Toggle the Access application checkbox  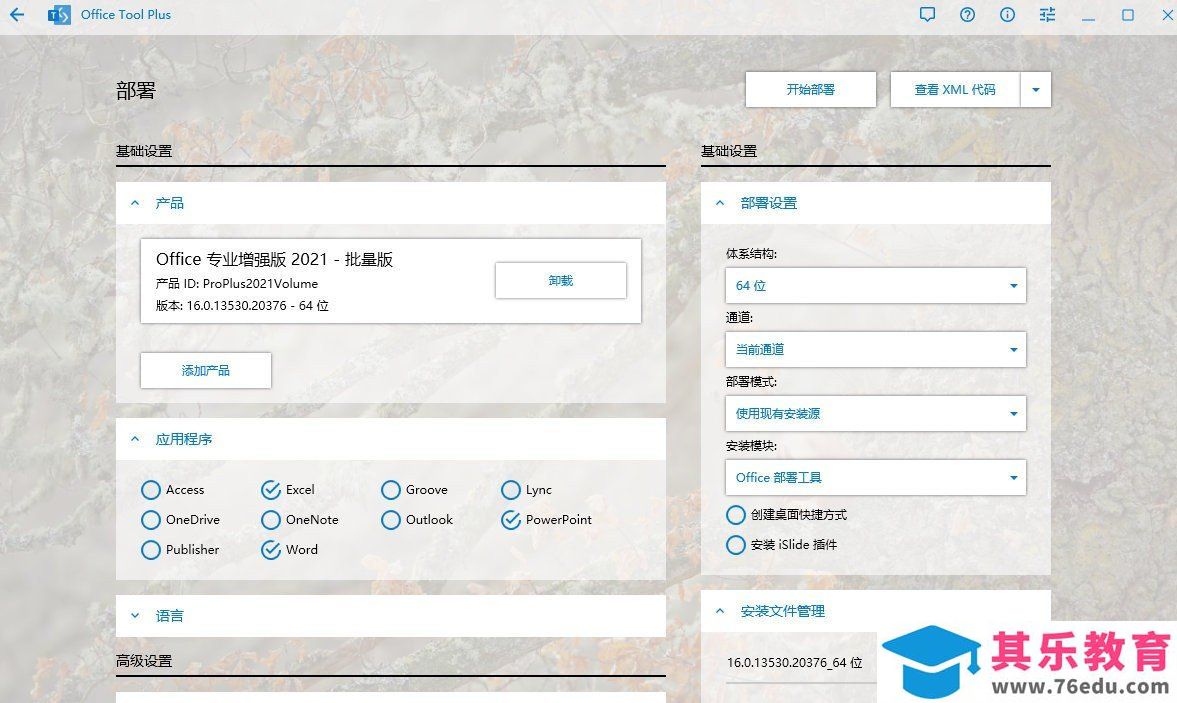[151, 490]
